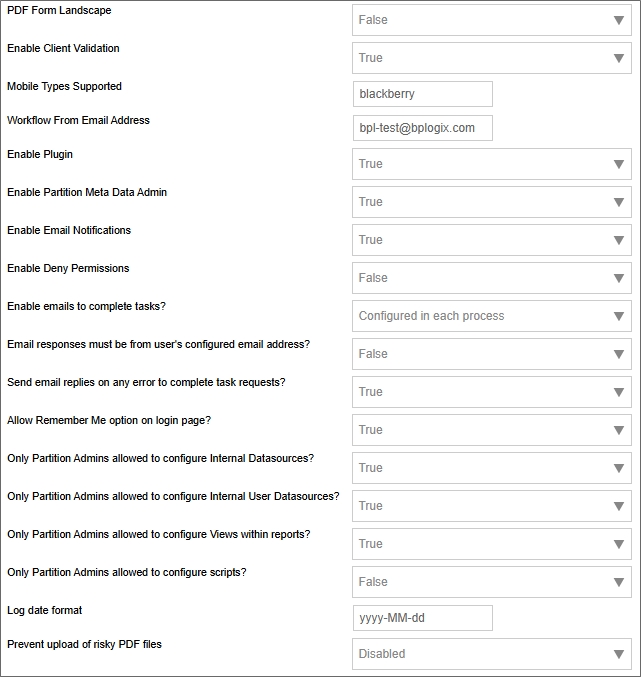Open dropdown for email responses from configured address

[491, 354]
